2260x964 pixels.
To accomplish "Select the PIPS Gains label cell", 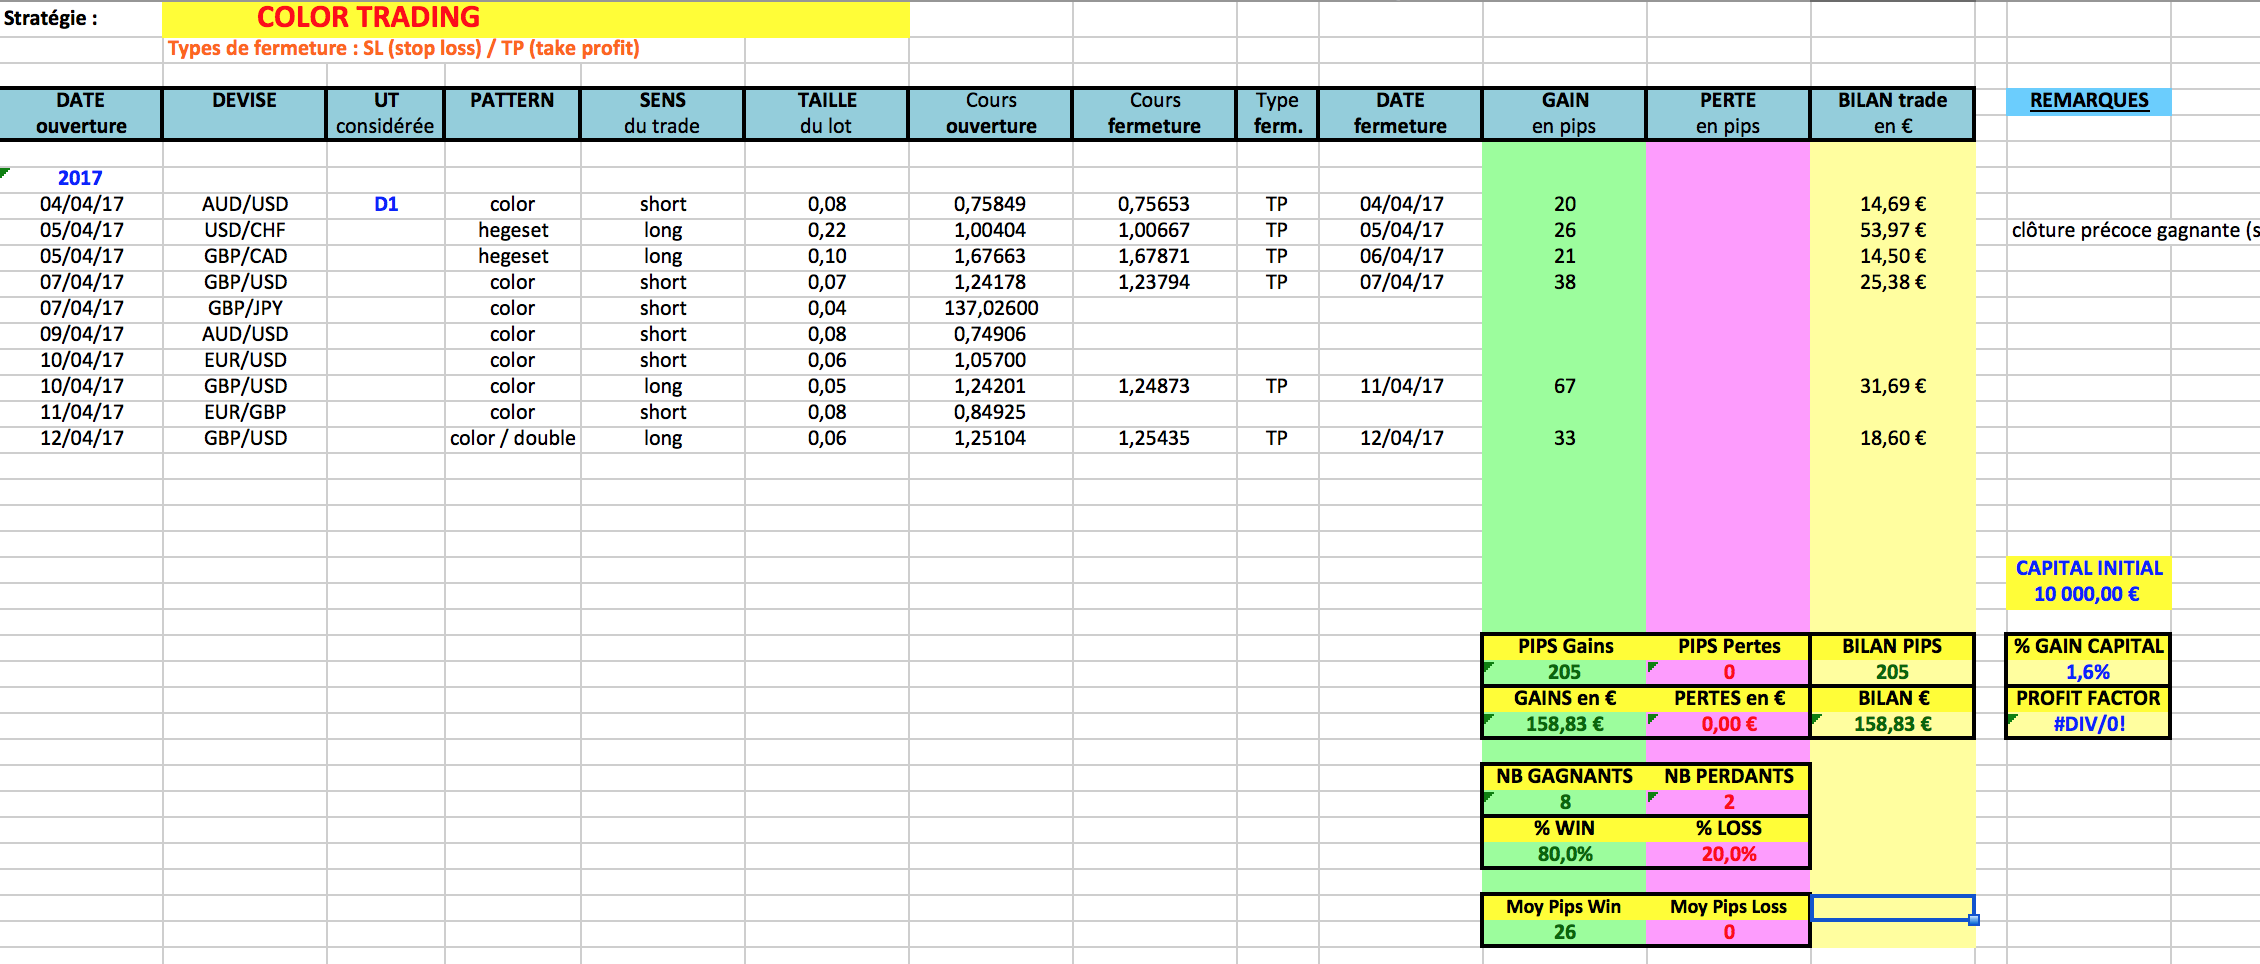I will coord(1565,646).
